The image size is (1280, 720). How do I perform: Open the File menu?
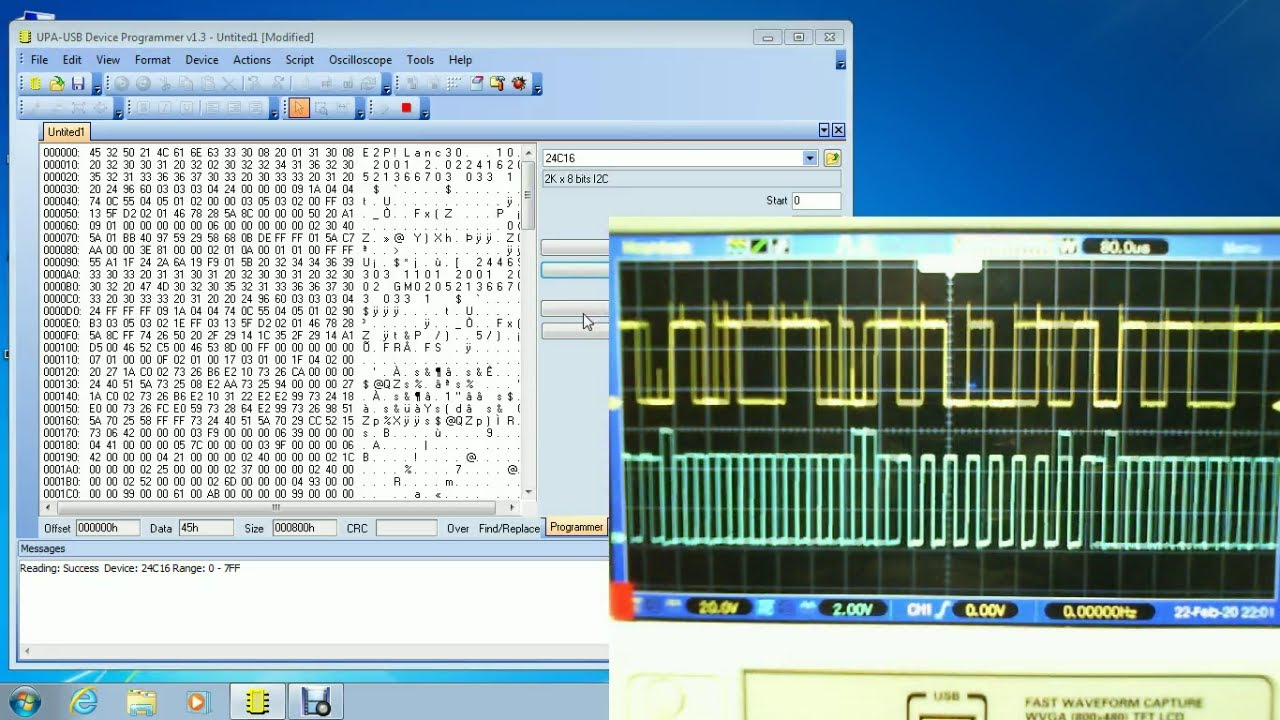click(39, 60)
